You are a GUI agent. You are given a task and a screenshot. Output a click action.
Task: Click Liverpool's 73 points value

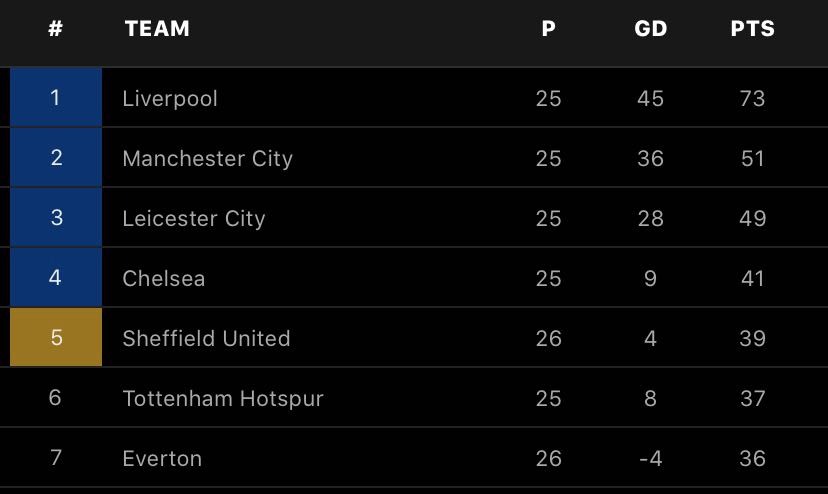pyautogui.click(x=752, y=98)
